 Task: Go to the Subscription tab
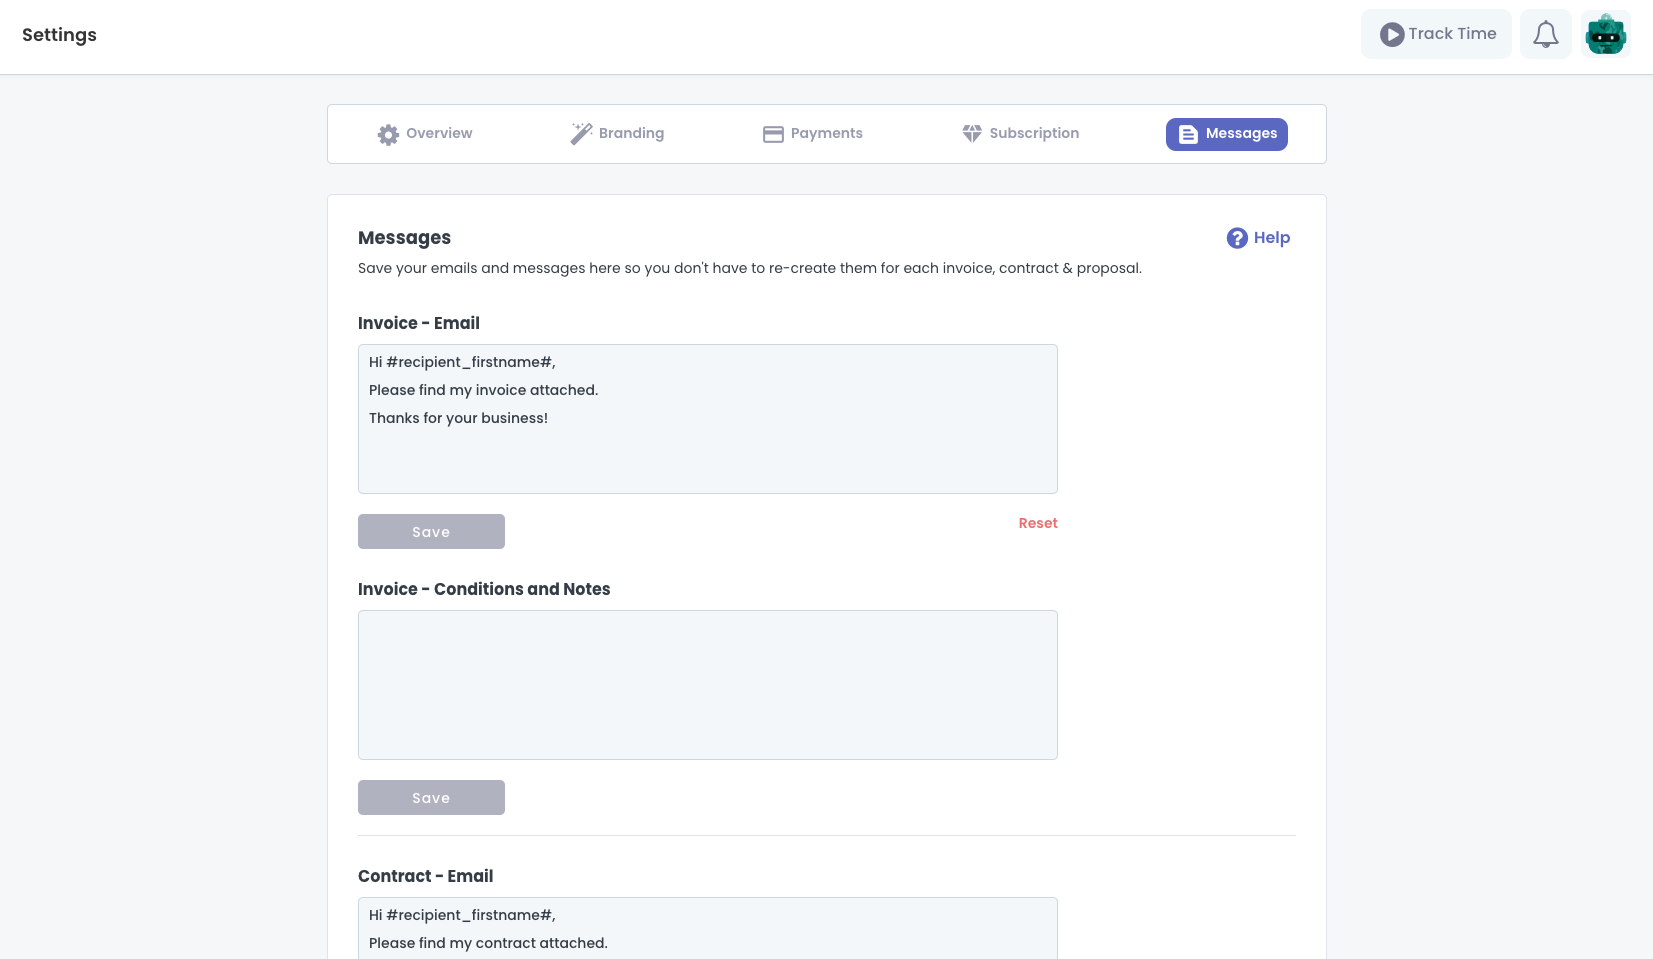pos(1034,134)
